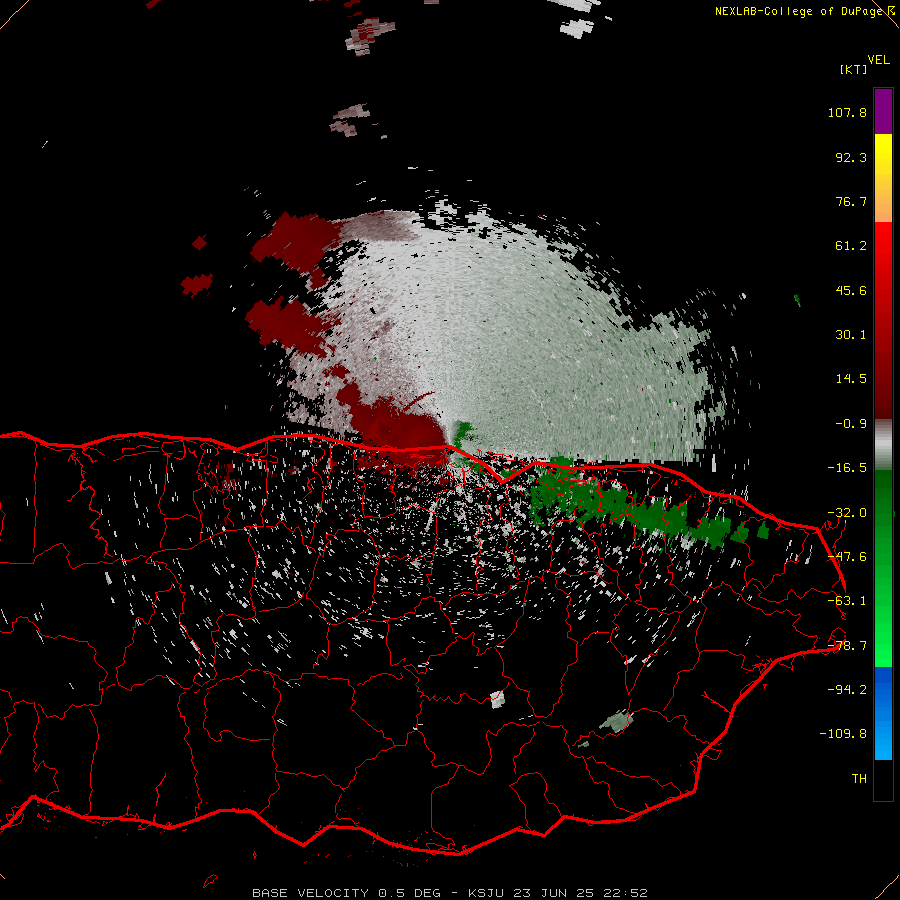
Task: Click the VEL legend title
Action: (x=878, y=60)
